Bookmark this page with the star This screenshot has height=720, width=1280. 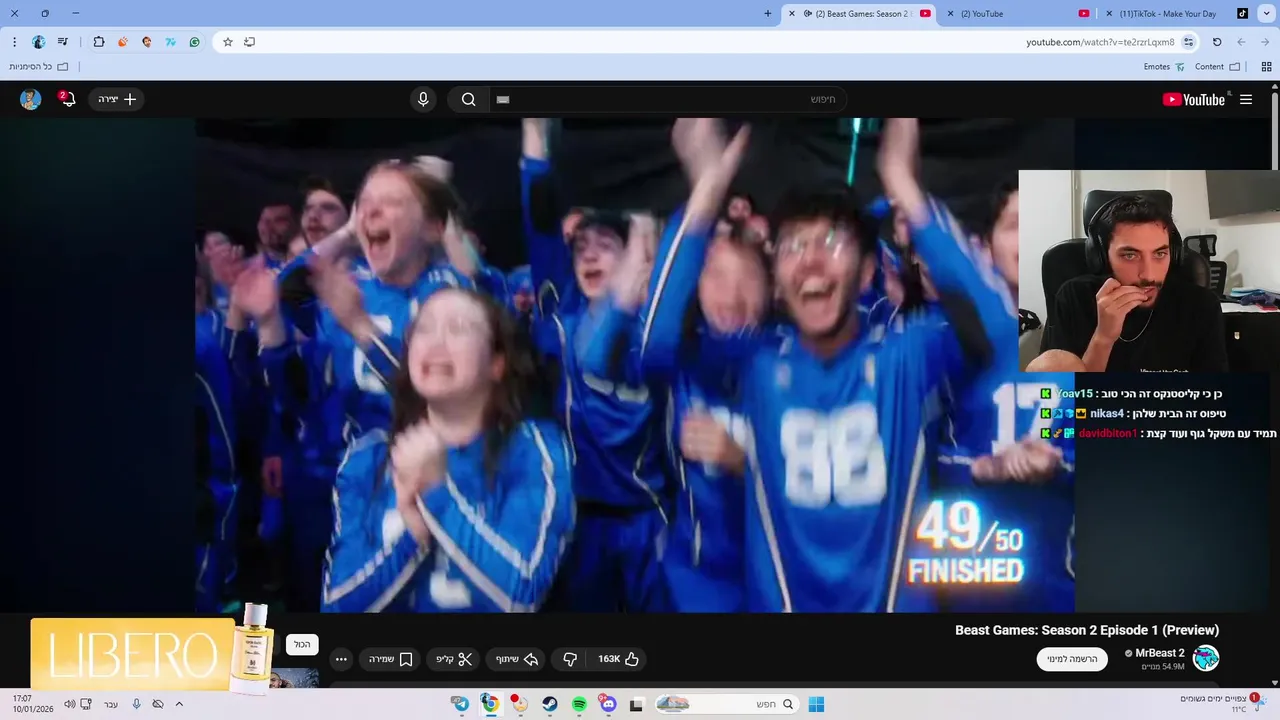[228, 42]
